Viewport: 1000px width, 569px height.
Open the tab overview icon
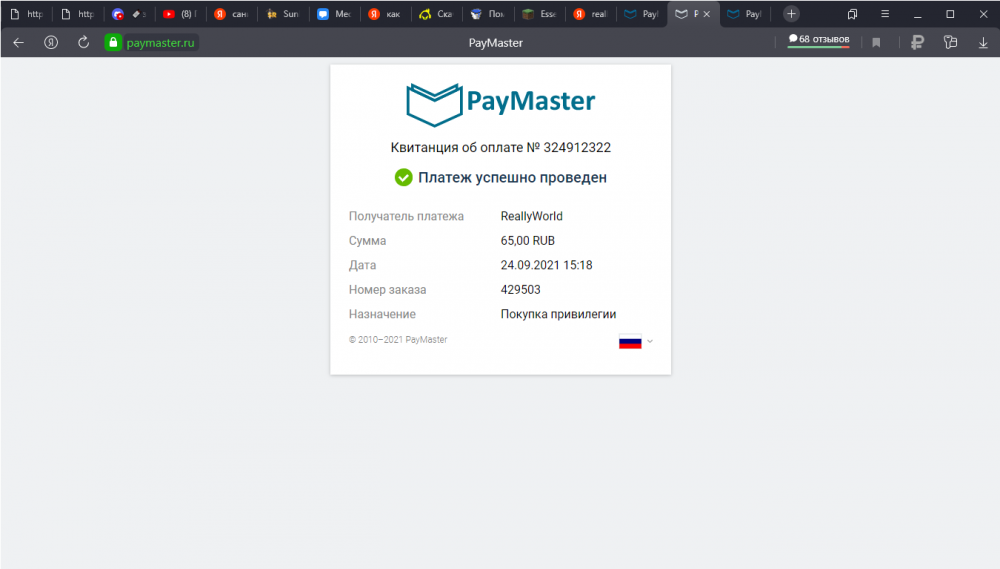pyautogui.click(x=852, y=14)
